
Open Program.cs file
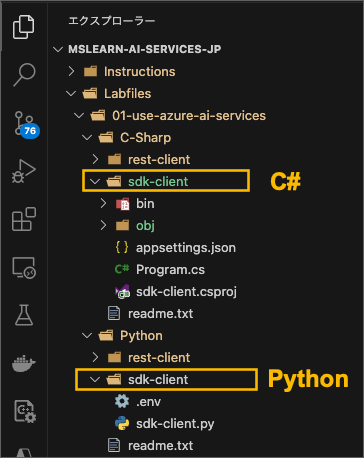click(170, 270)
